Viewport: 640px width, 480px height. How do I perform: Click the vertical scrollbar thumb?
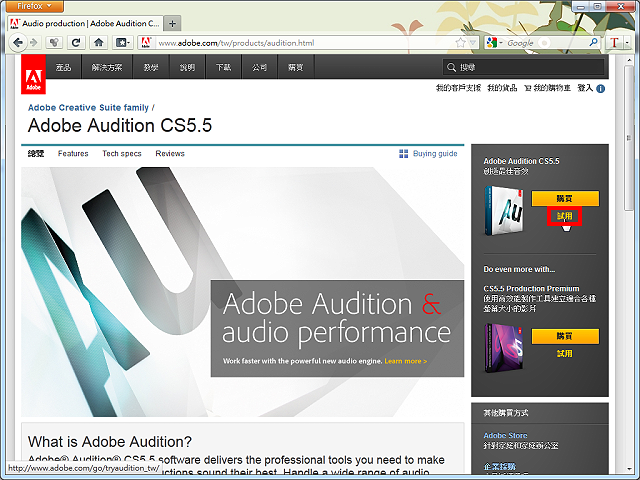[x=629, y=138]
